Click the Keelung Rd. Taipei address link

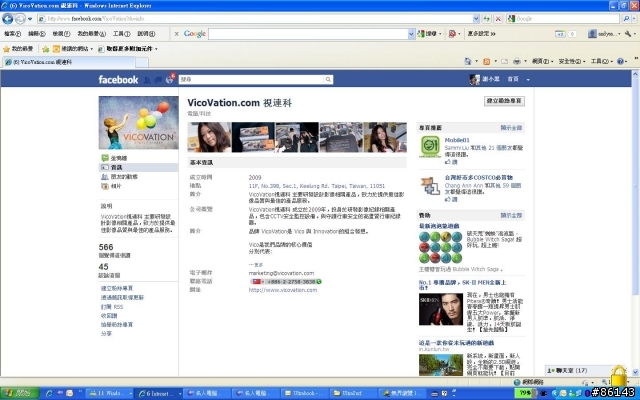click(x=316, y=186)
